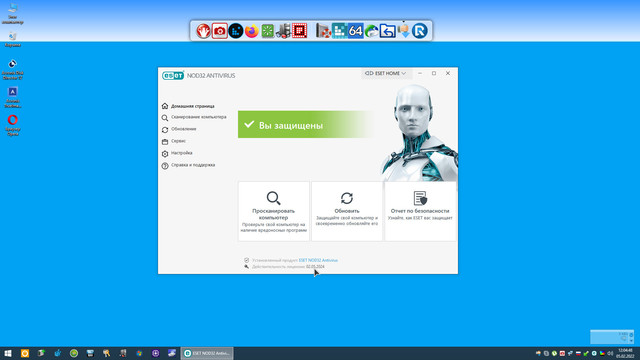Click the Вы защищены status banner
This screenshot has width=640, height=360.
click(x=305, y=124)
